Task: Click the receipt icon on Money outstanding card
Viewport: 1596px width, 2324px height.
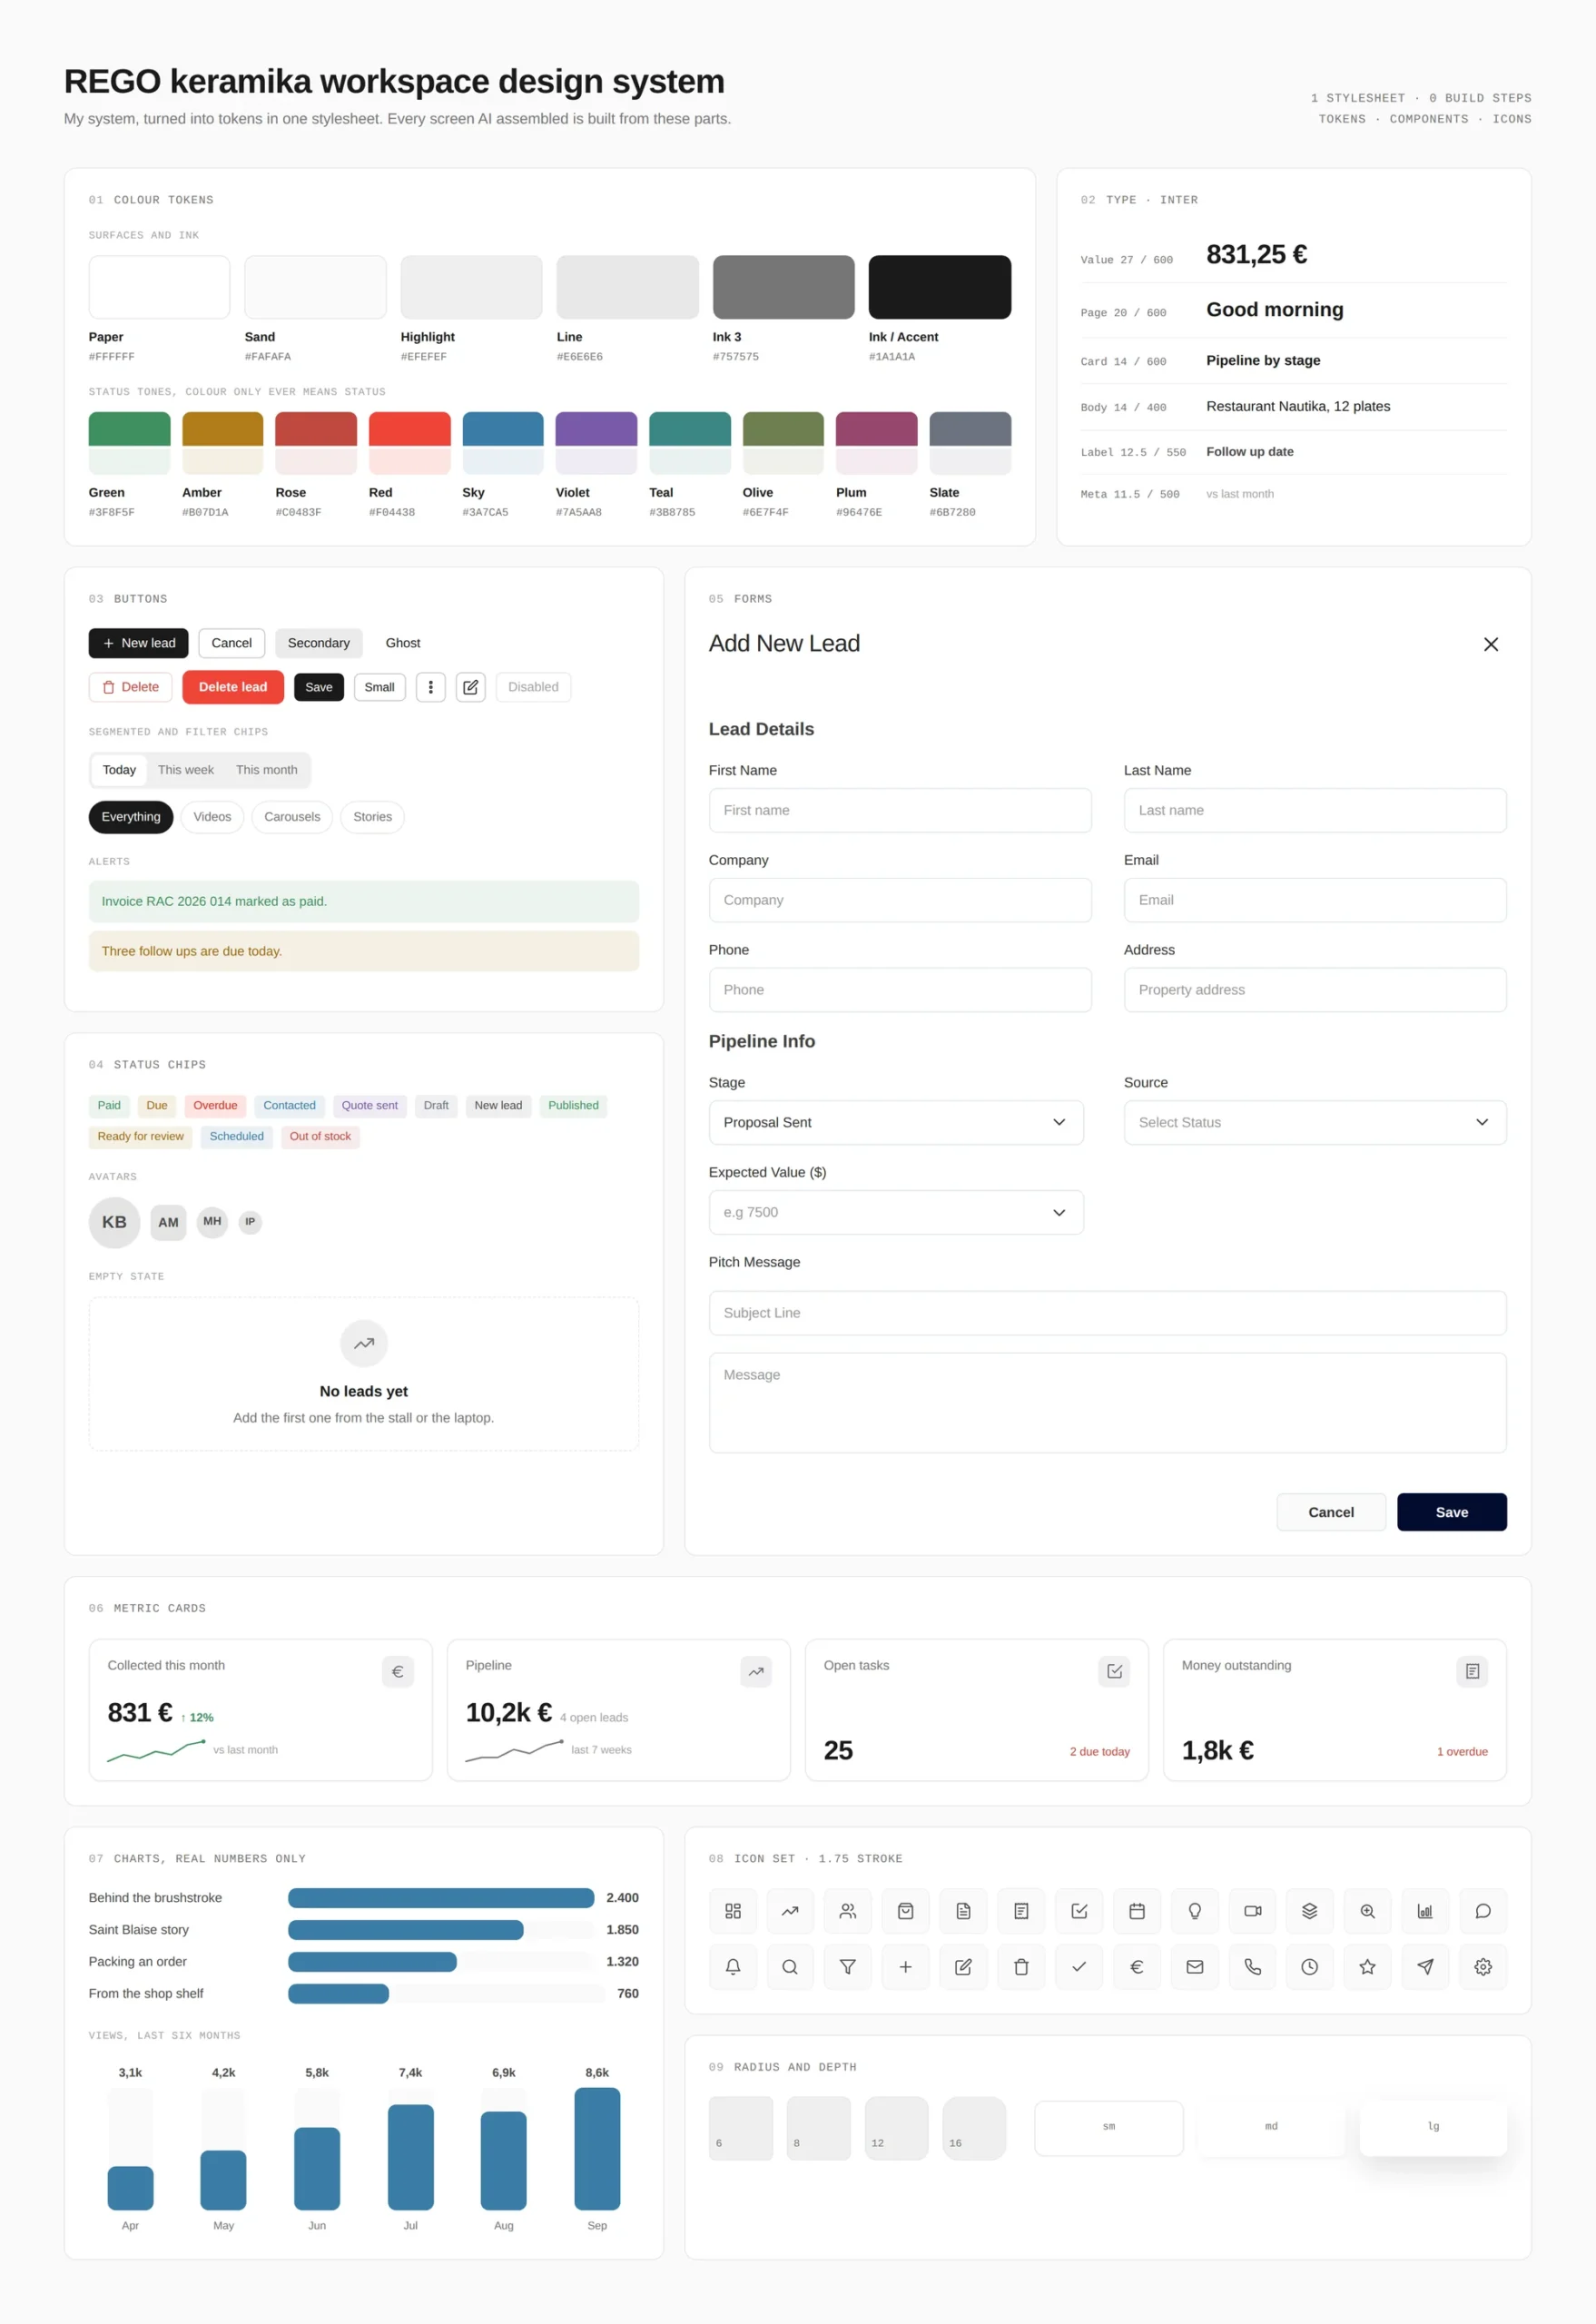Action: (x=1472, y=1671)
